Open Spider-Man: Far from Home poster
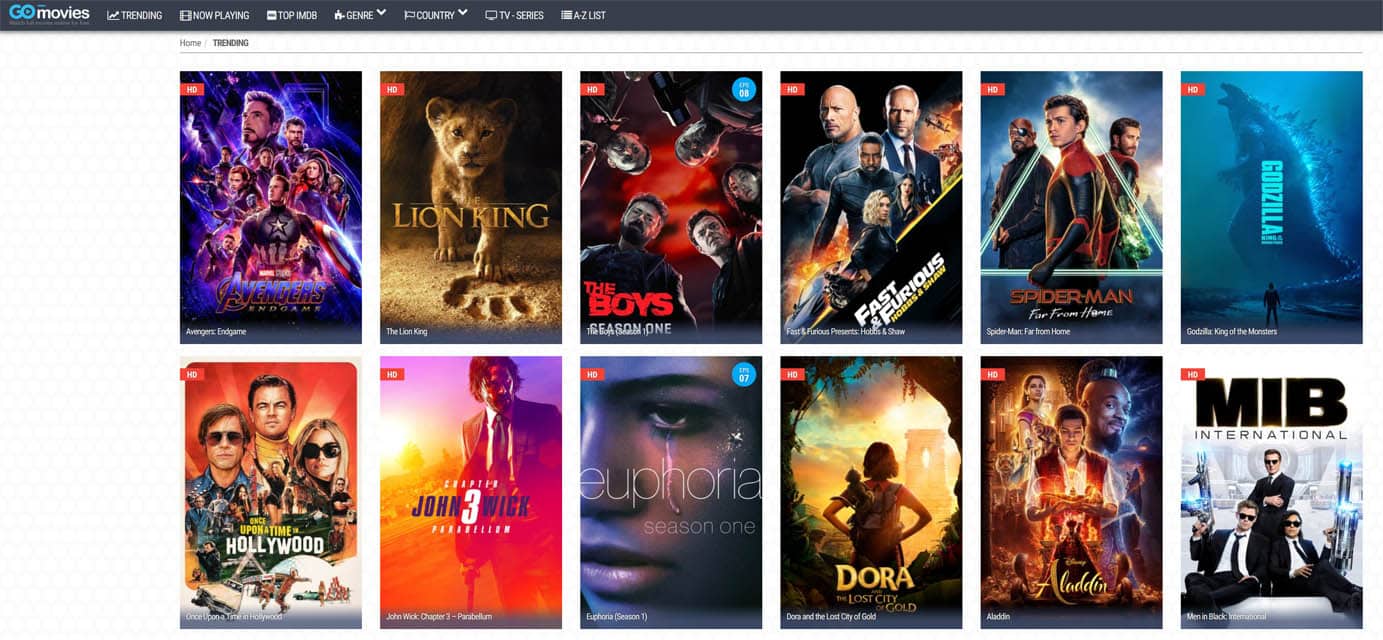The width and height of the screenshot is (1383, 640). [x=1071, y=207]
